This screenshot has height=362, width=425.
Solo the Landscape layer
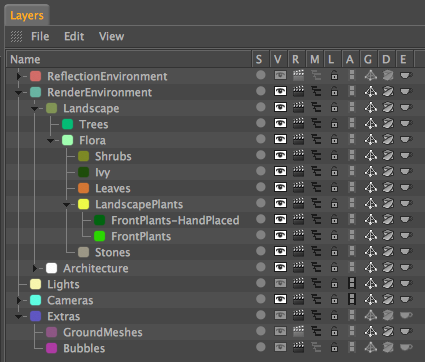pos(261,107)
